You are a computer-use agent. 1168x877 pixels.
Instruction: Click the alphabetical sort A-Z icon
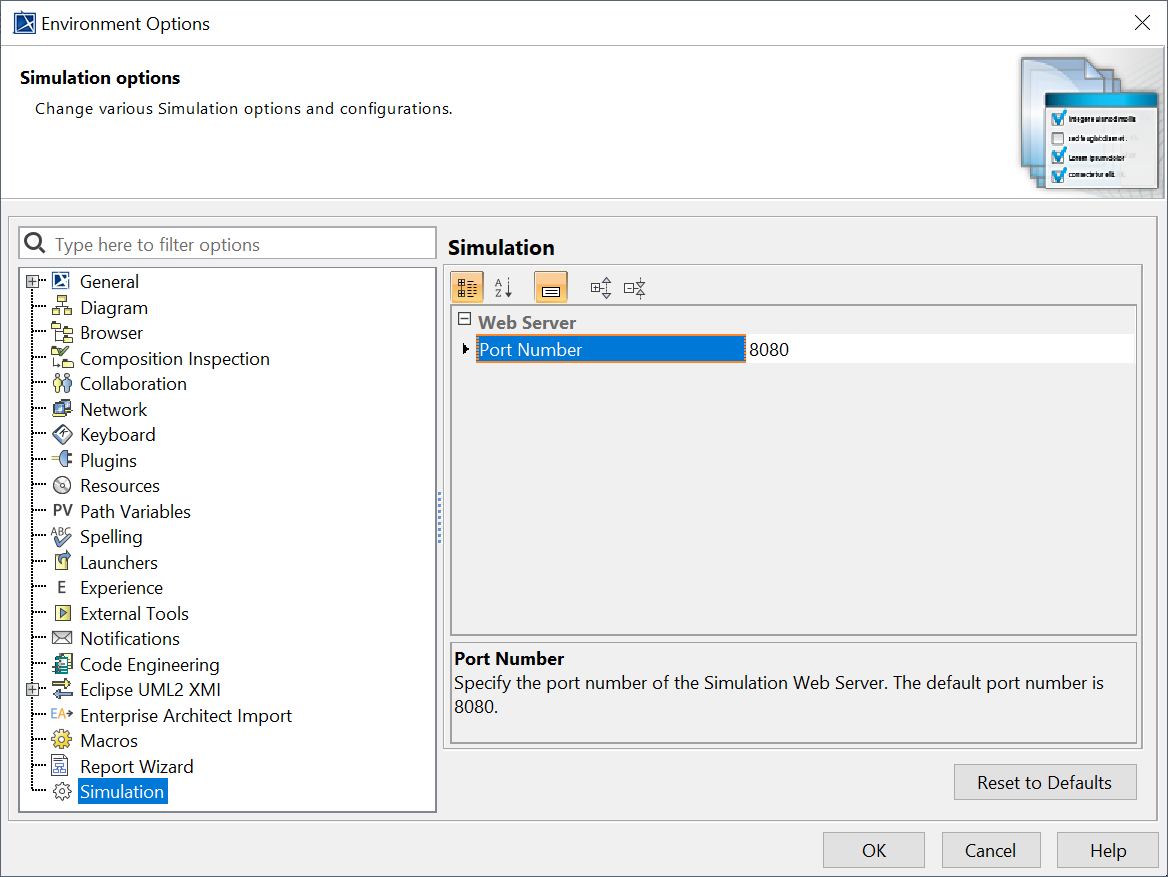pos(504,288)
